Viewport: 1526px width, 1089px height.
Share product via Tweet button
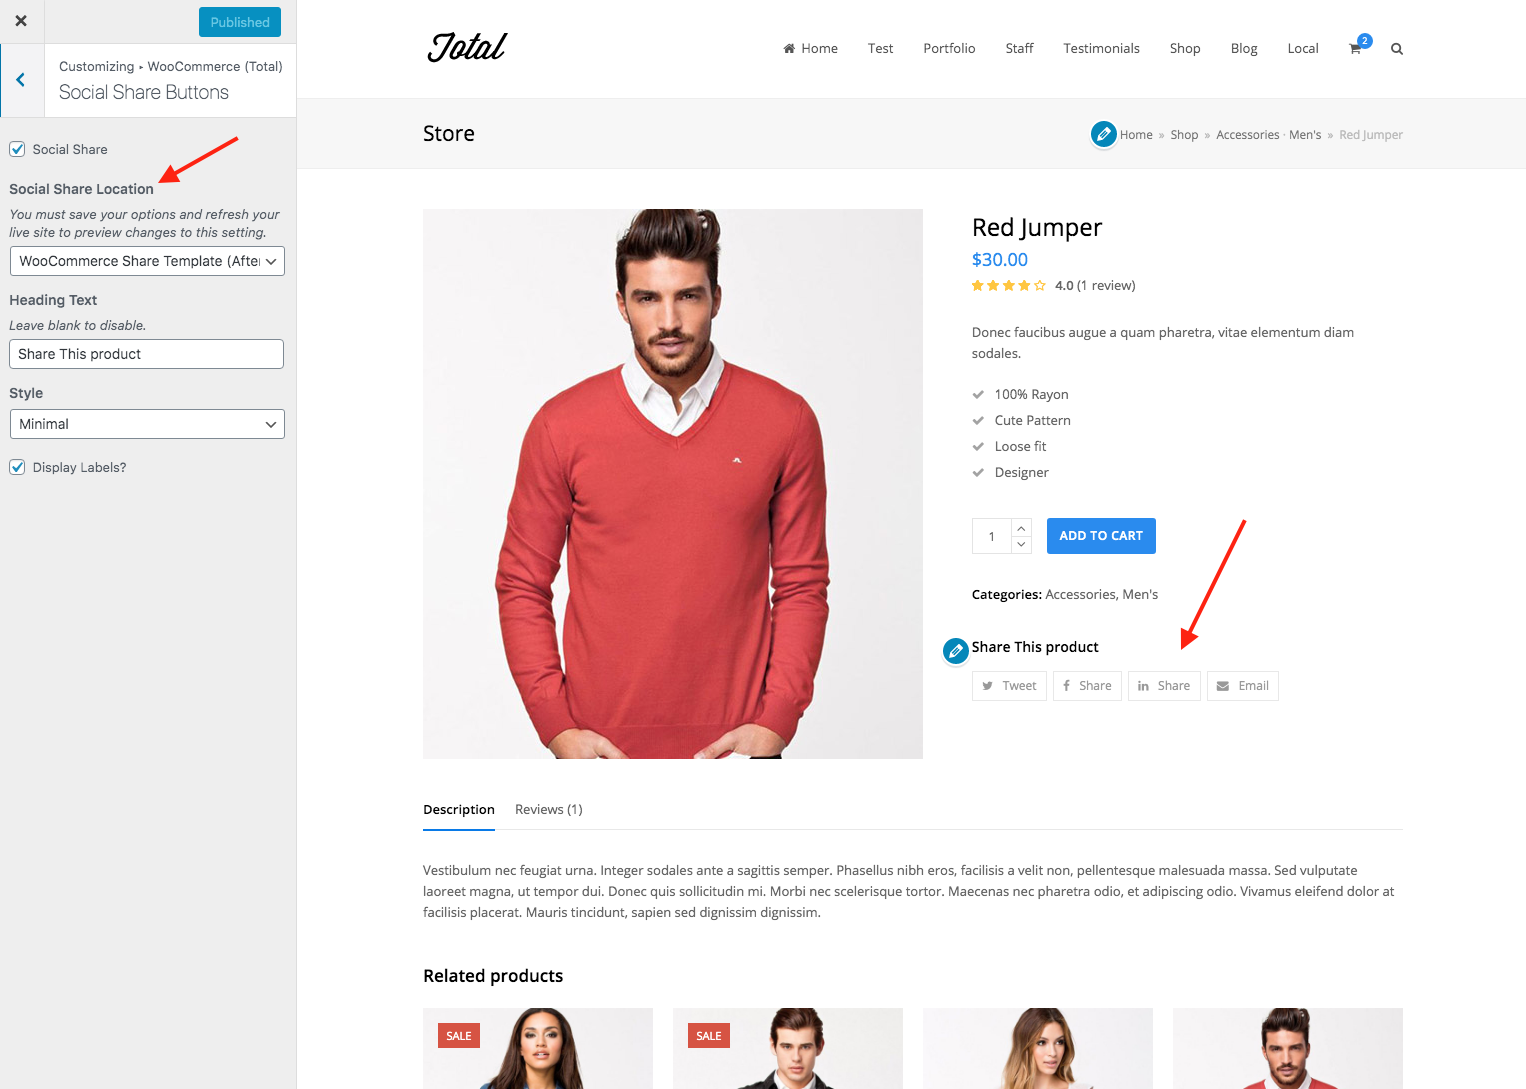click(x=1009, y=686)
